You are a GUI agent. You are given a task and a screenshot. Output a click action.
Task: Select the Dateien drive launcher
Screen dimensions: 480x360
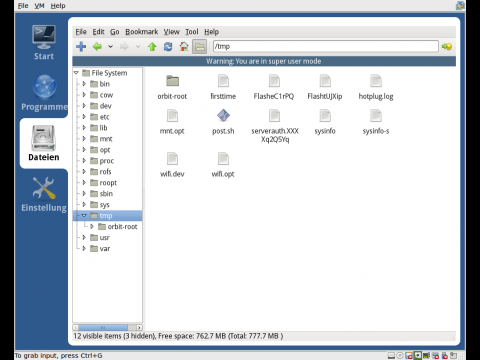pos(44,143)
